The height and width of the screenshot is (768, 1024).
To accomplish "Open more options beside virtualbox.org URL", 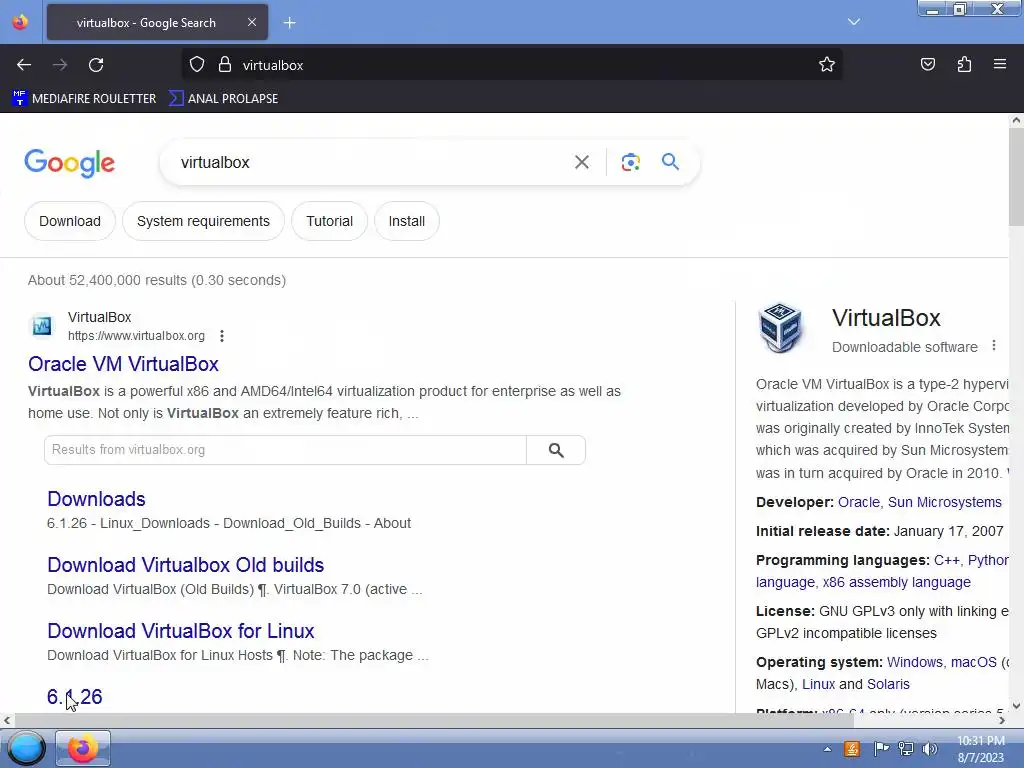I will click(222, 336).
